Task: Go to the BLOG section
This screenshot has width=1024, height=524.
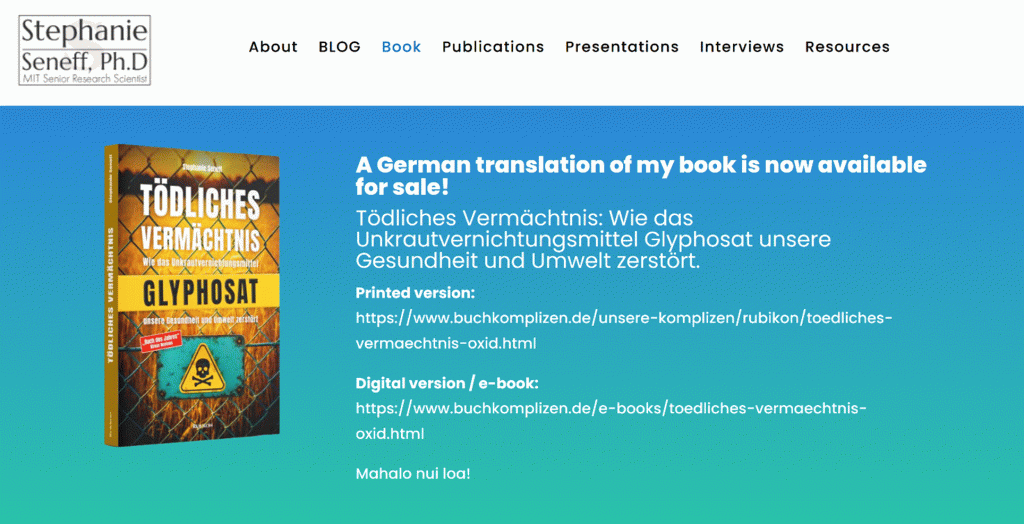Action: (339, 47)
